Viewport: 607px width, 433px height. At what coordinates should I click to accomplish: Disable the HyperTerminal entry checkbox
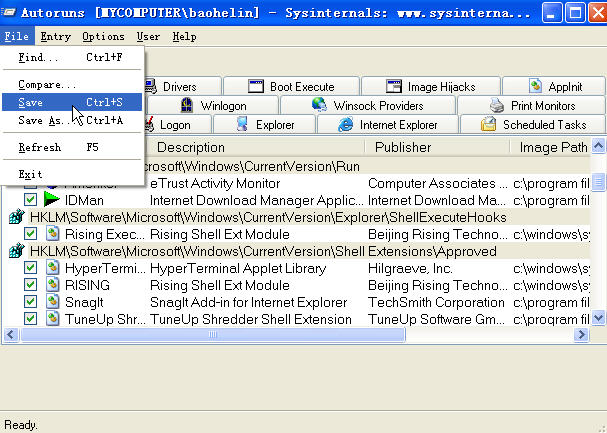[x=31, y=268]
